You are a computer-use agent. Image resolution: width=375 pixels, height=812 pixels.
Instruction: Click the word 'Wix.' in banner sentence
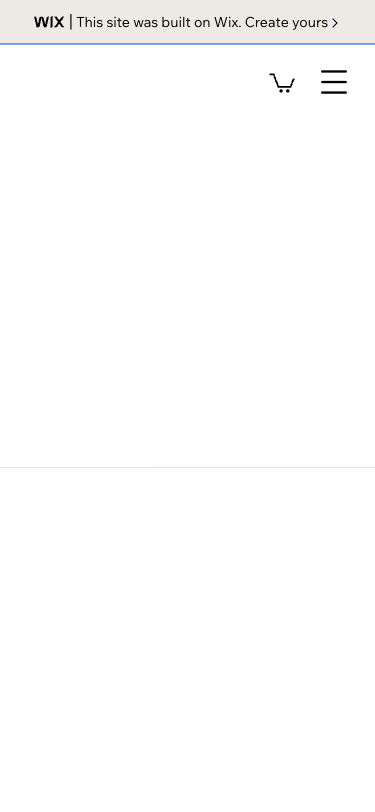[x=228, y=23]
